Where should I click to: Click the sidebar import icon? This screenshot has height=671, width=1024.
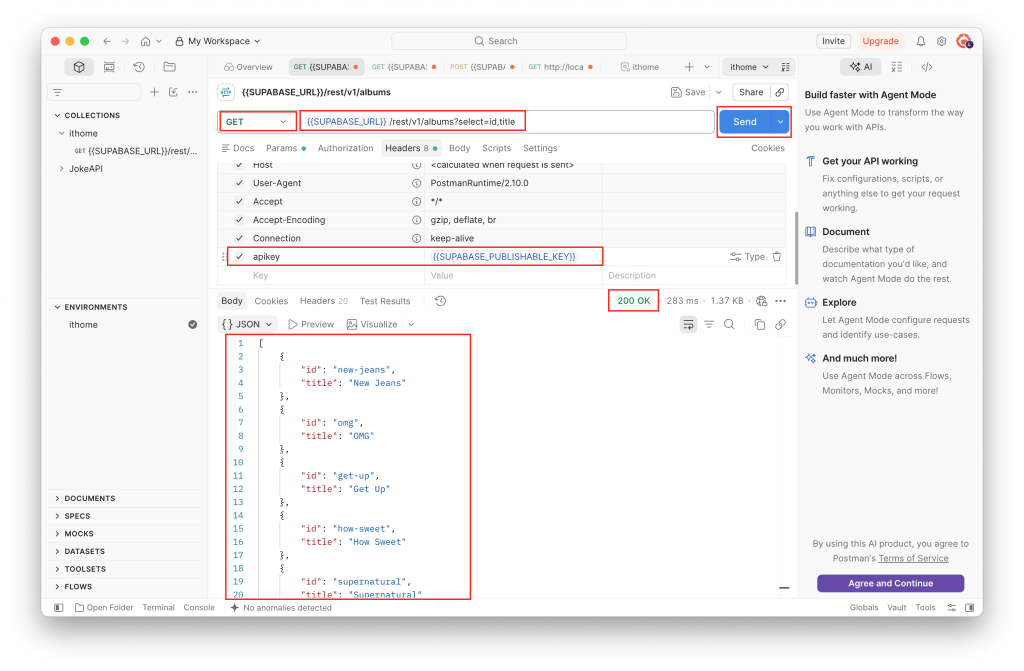pos(173,92)
